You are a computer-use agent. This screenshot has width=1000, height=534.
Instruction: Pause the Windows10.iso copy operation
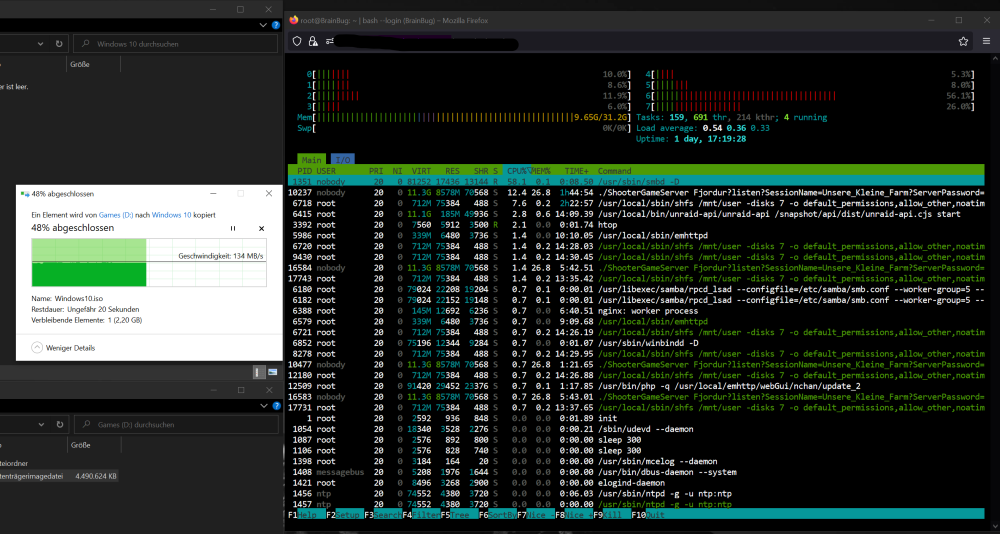[233, 228]
